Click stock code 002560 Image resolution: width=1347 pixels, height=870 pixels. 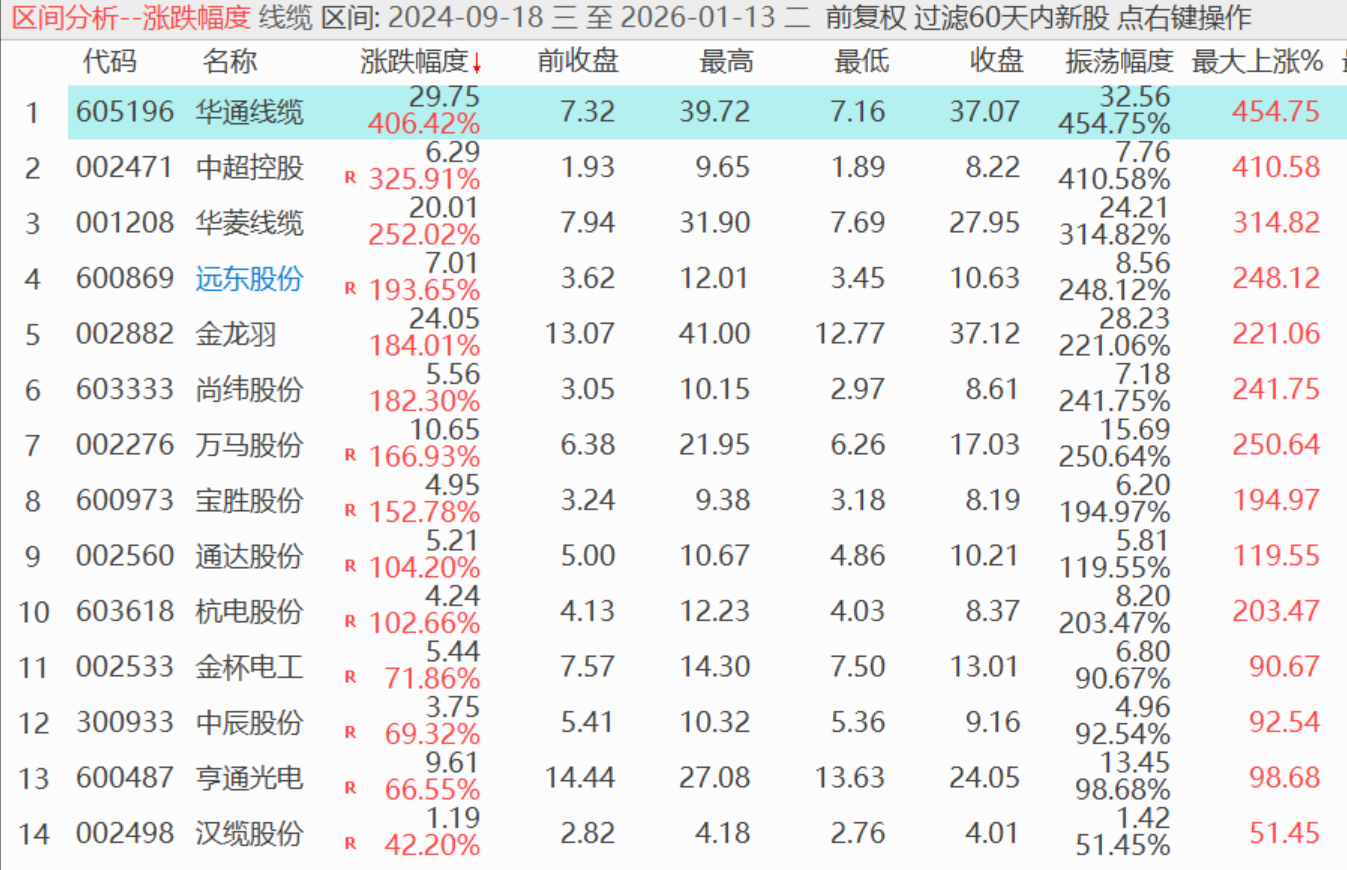(x=125, y=555)
